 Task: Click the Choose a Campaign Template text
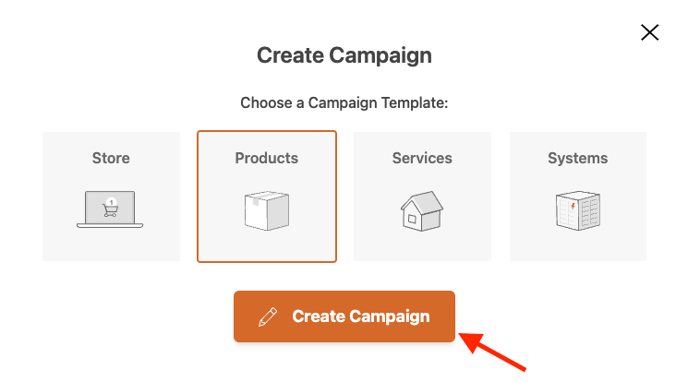[x=344, y=103]
